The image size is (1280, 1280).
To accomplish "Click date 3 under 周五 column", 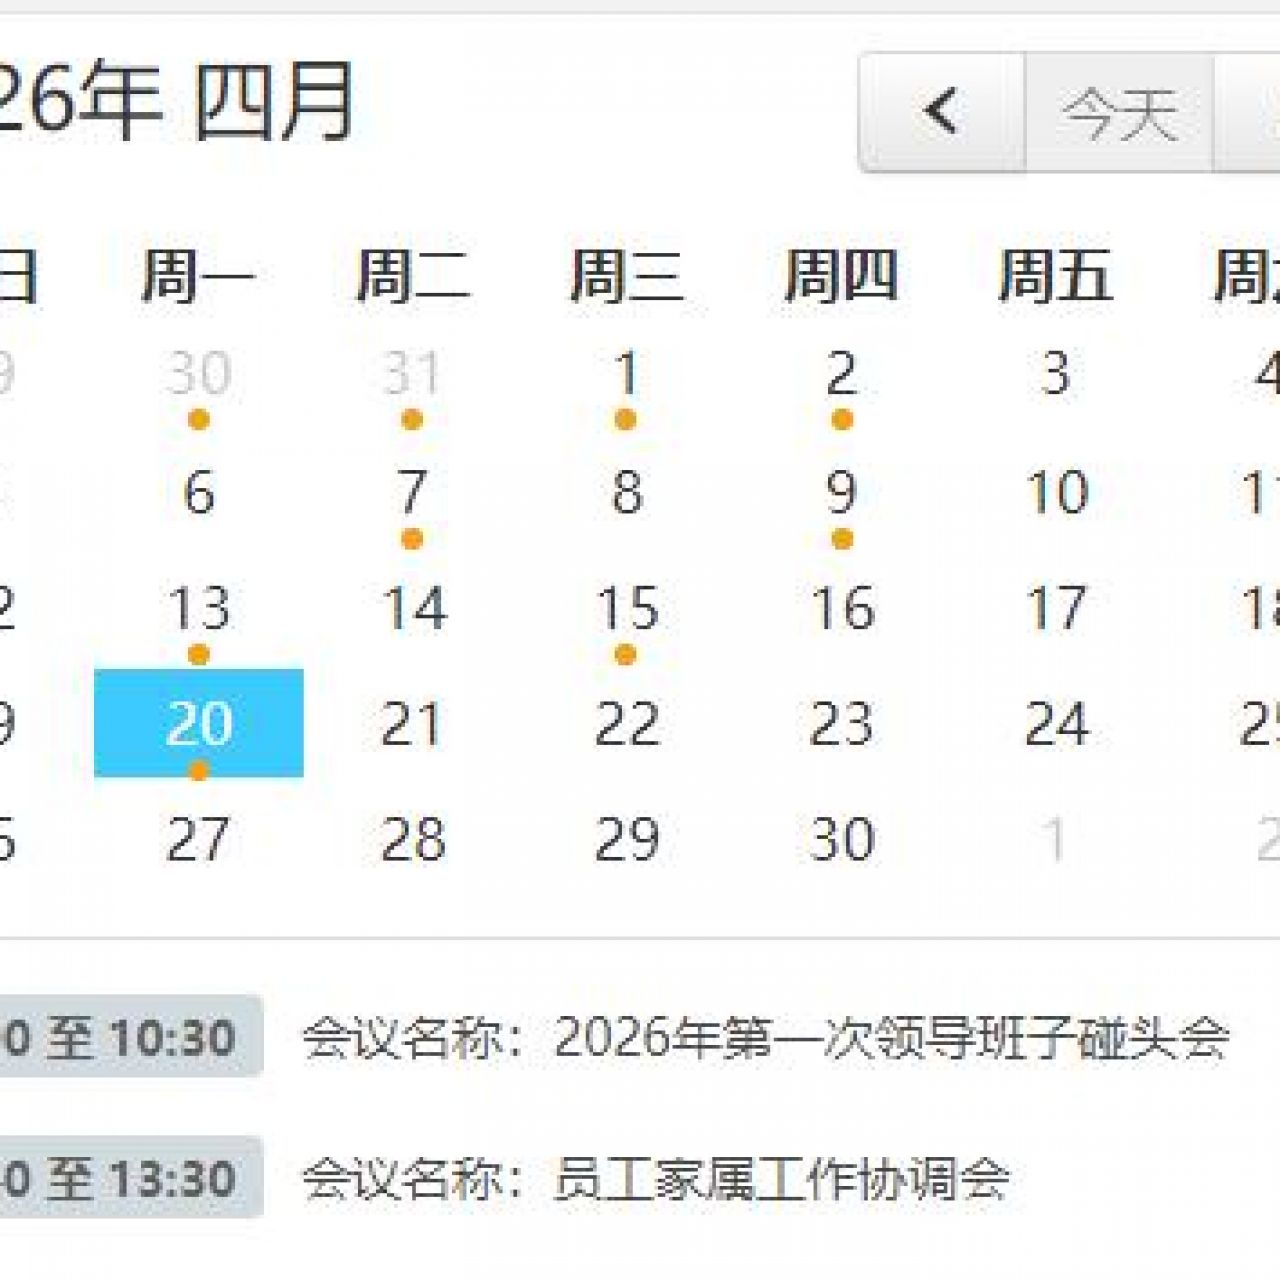I will [x=1056, y=374].
